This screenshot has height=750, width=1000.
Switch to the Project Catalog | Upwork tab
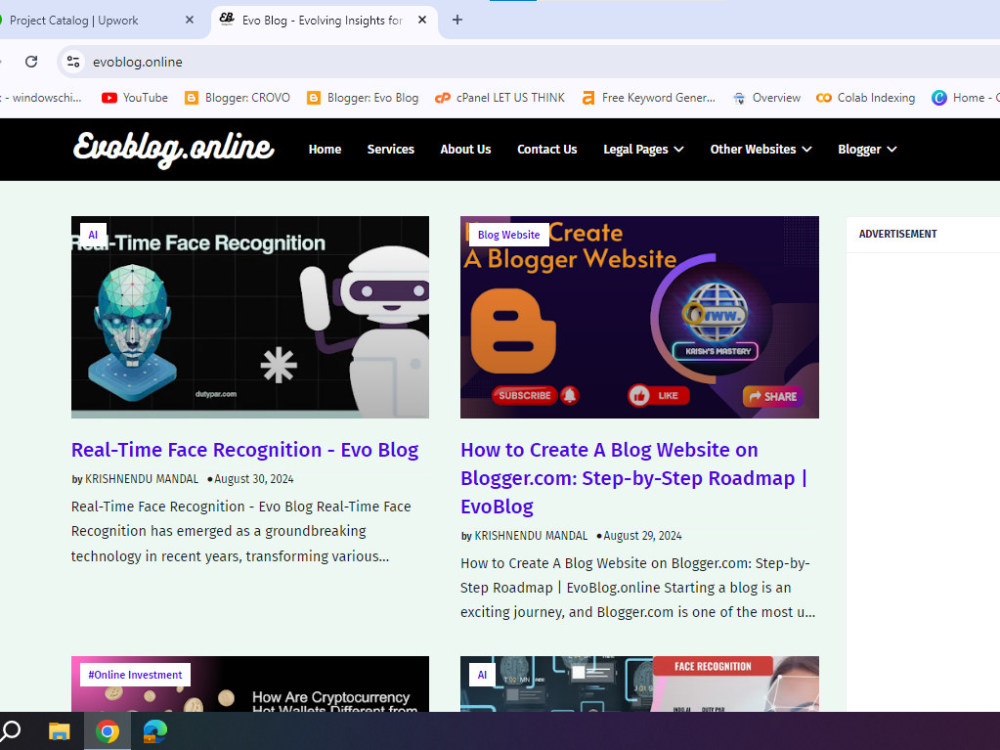pos(96,20)
